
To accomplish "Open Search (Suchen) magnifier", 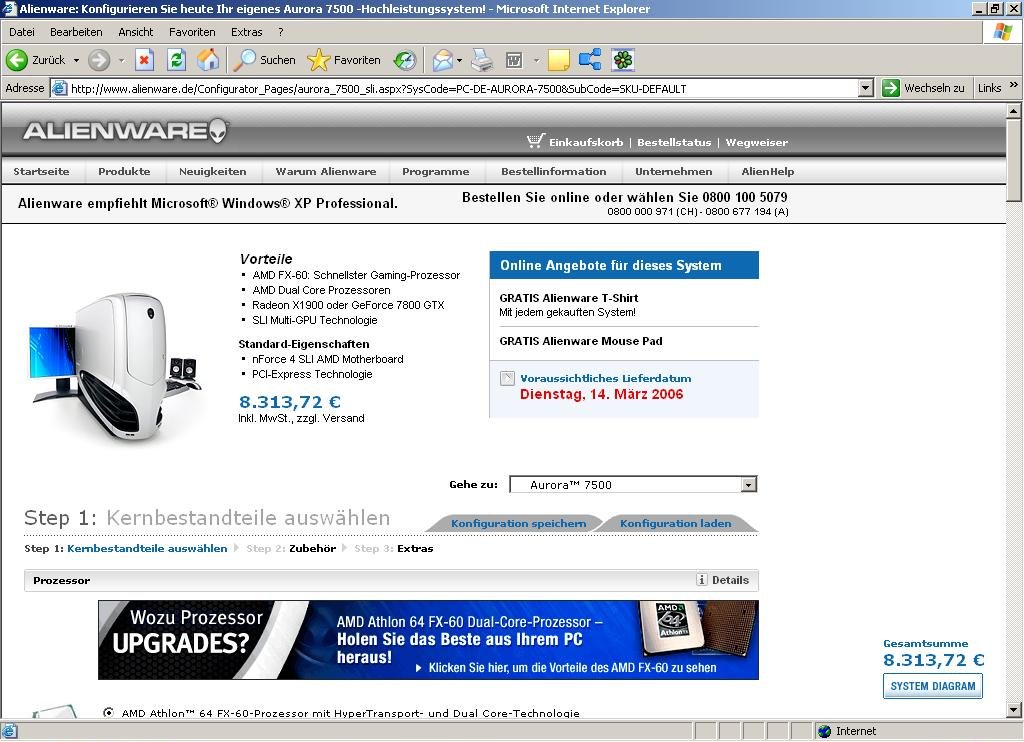I will (245, 60).
